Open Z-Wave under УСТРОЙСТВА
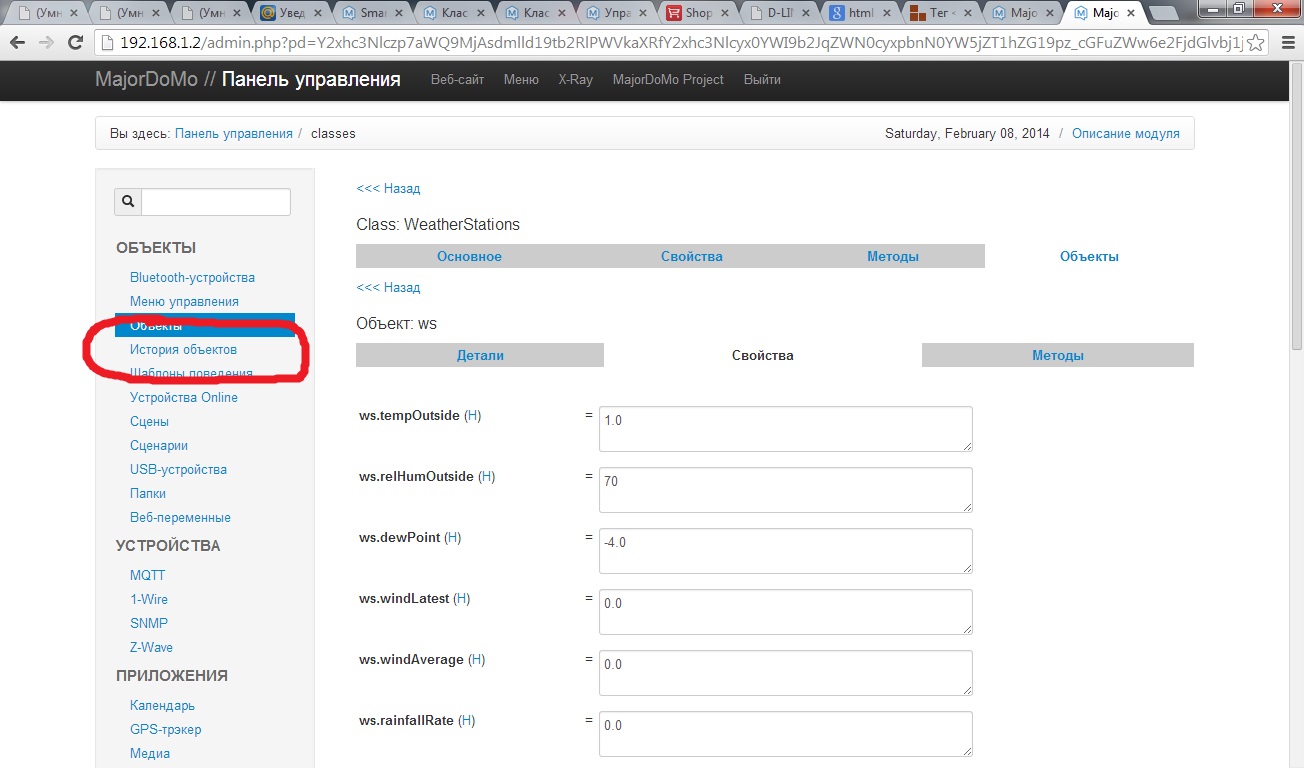1304x768 pixels. (x=151, y=647)
